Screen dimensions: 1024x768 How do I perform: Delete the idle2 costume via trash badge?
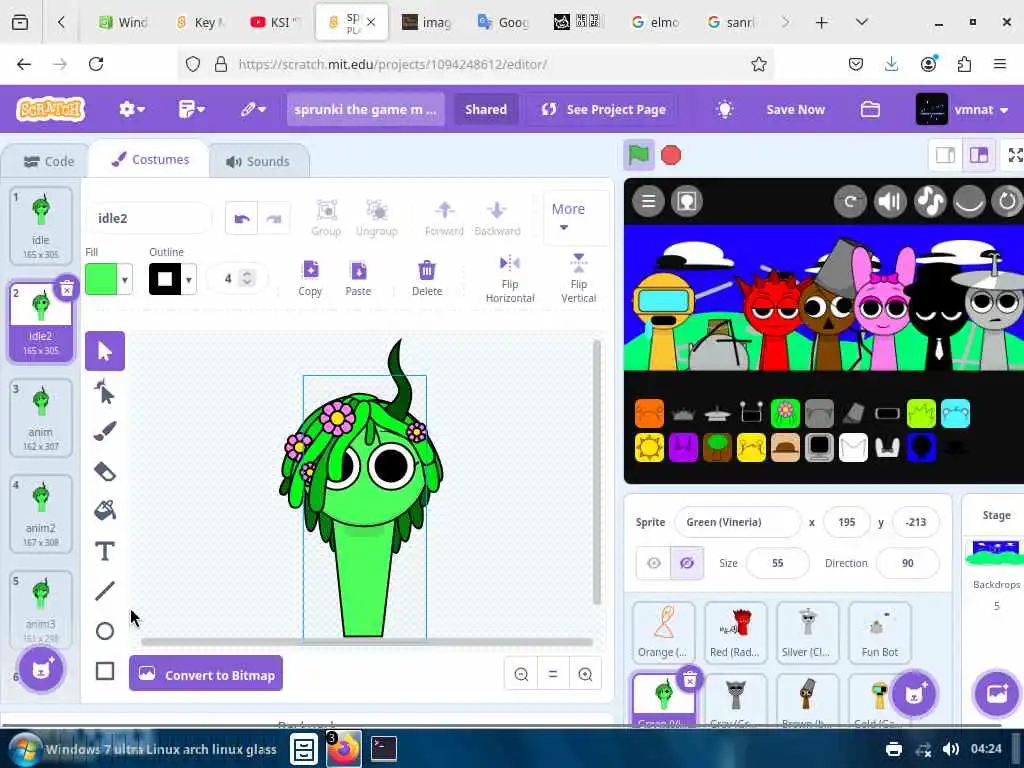coord(67,288)
